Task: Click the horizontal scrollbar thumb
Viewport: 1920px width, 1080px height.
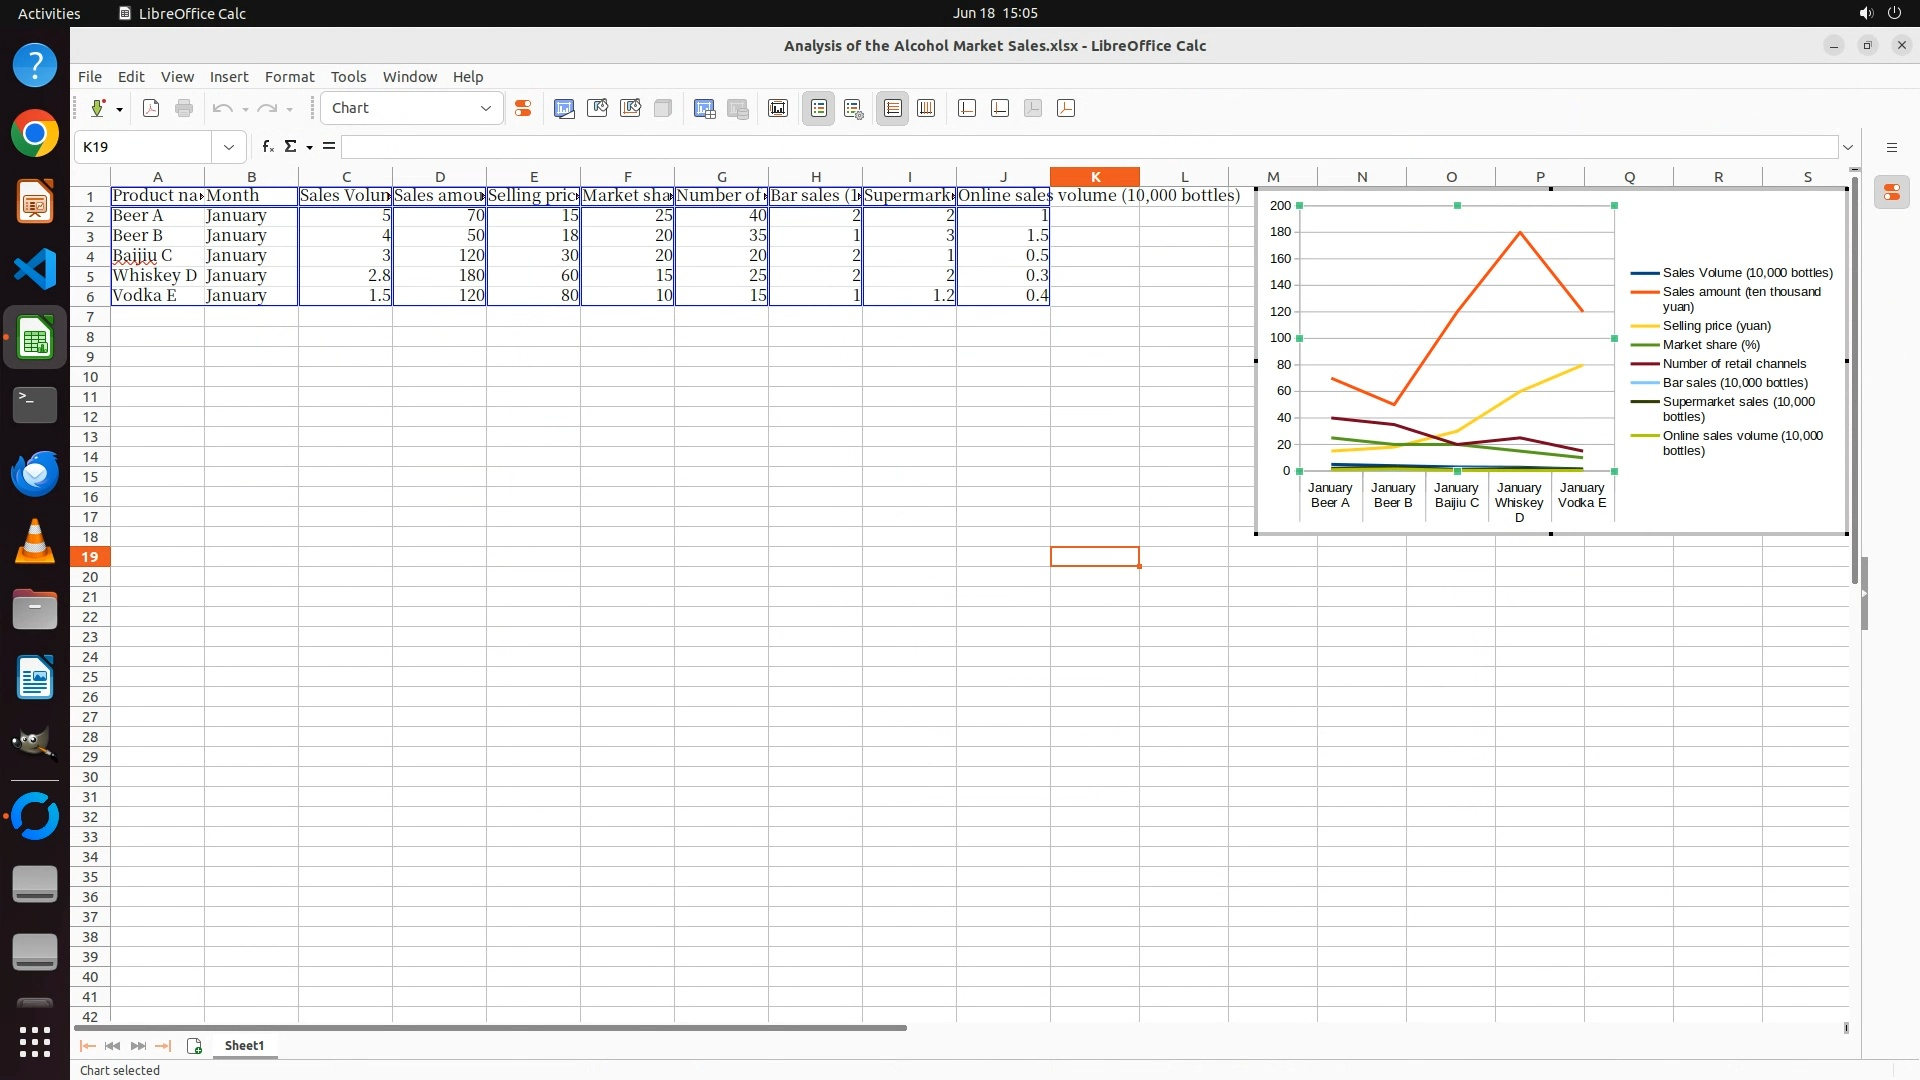Action: [x=490, y=1027]
